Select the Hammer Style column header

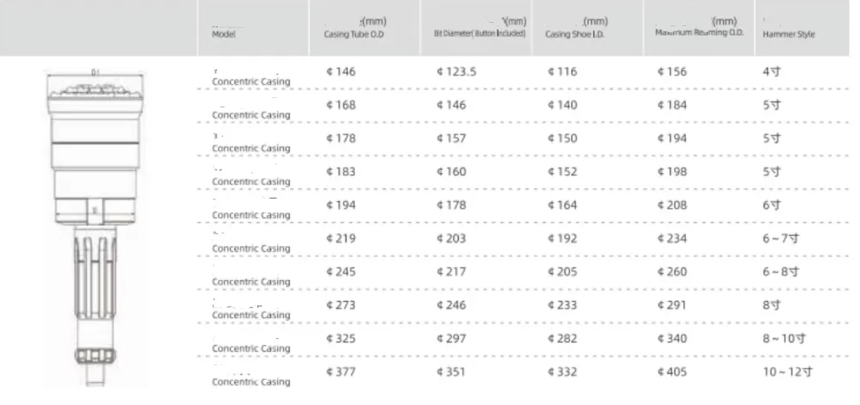coord(789,33)
